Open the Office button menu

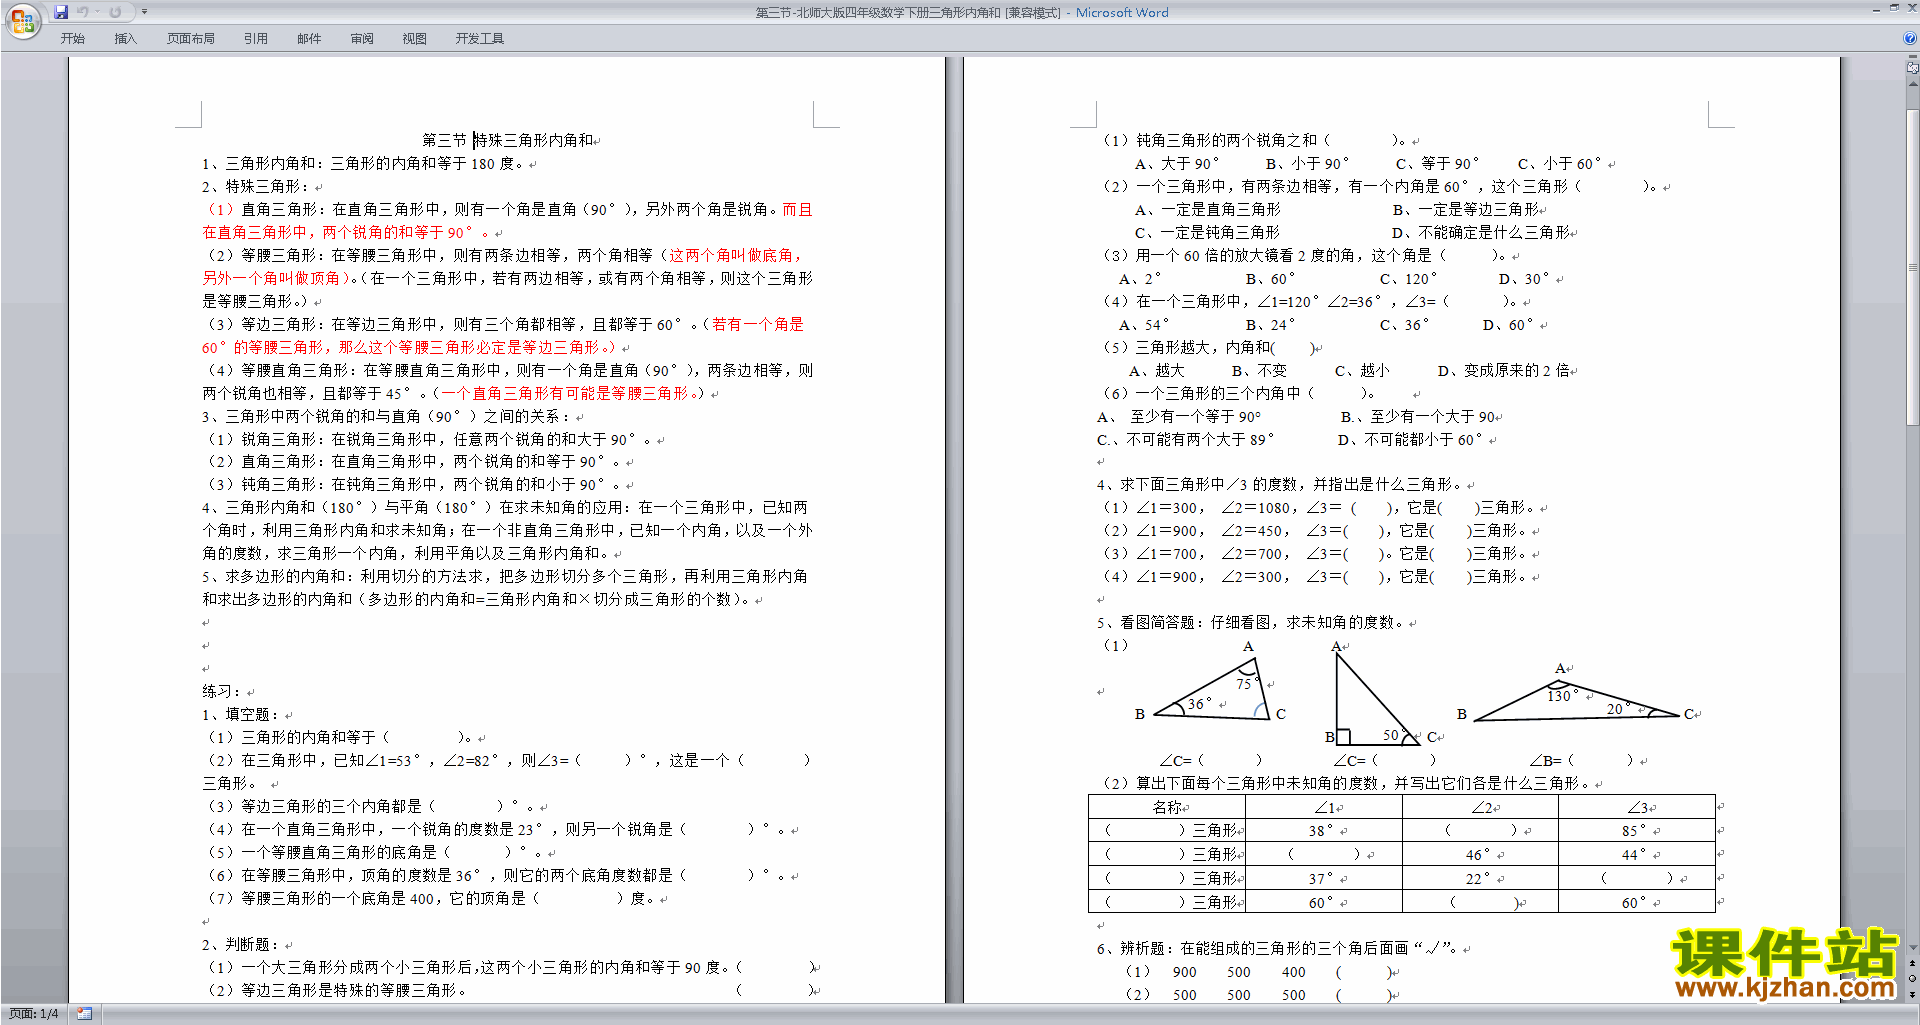point(23,20)
